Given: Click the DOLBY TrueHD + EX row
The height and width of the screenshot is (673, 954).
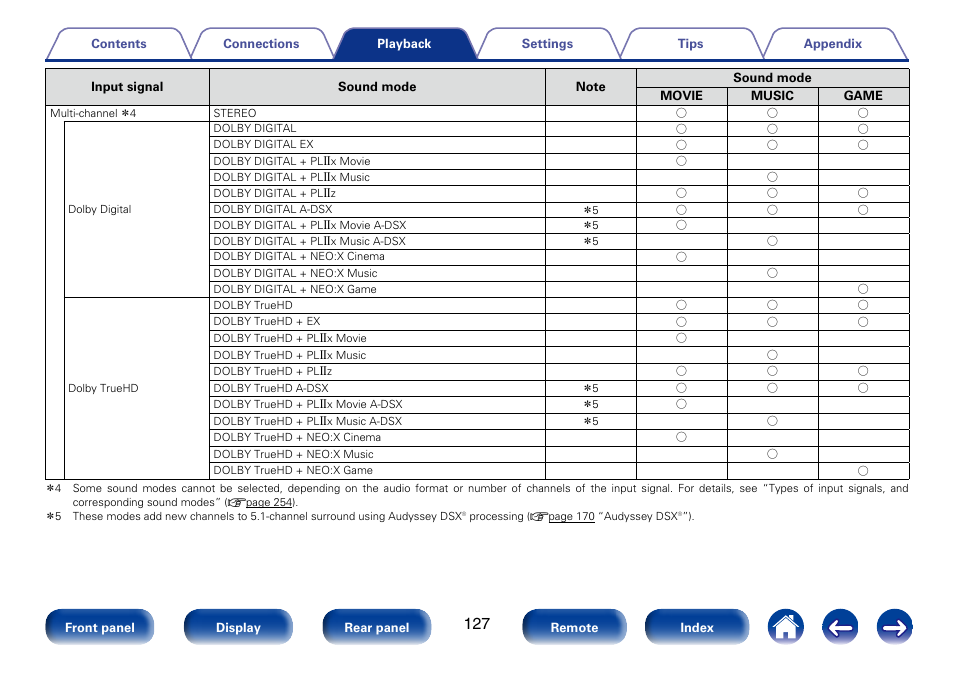Looking at the screenshot, I should 377,321.
